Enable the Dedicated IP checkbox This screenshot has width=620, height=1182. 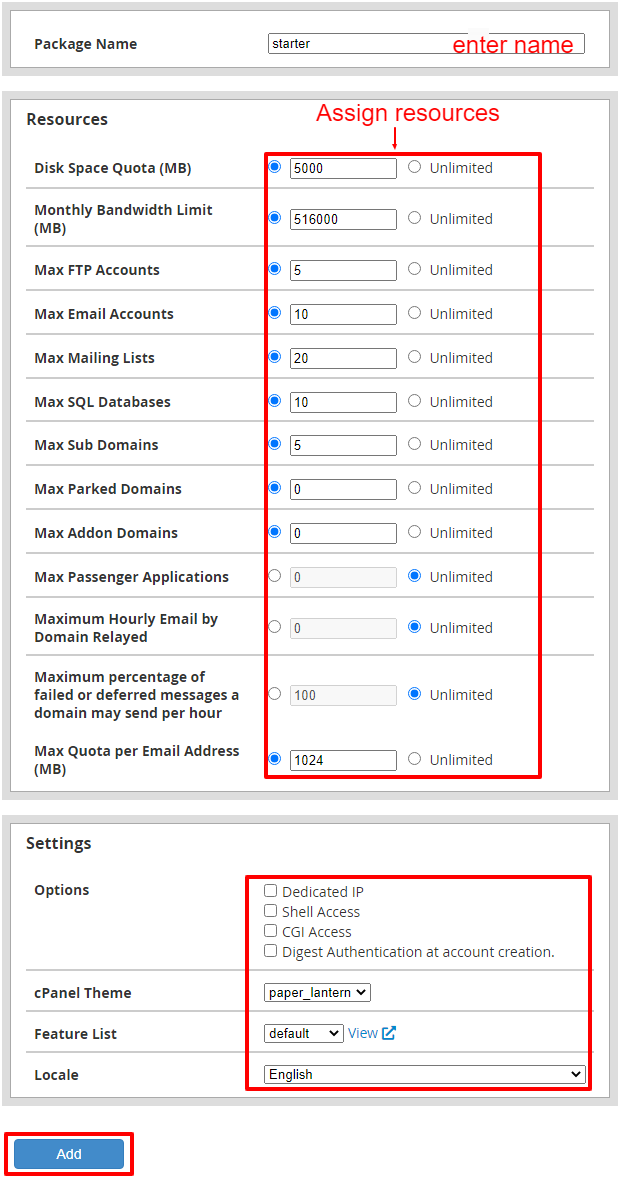[271, 891]
